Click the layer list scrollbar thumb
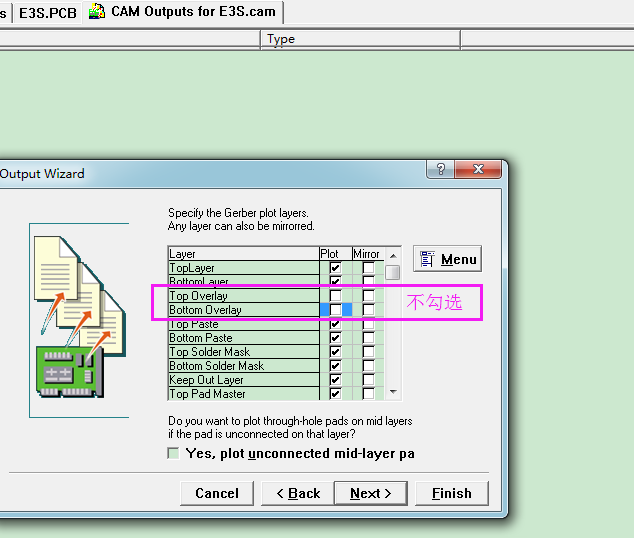 392,272
